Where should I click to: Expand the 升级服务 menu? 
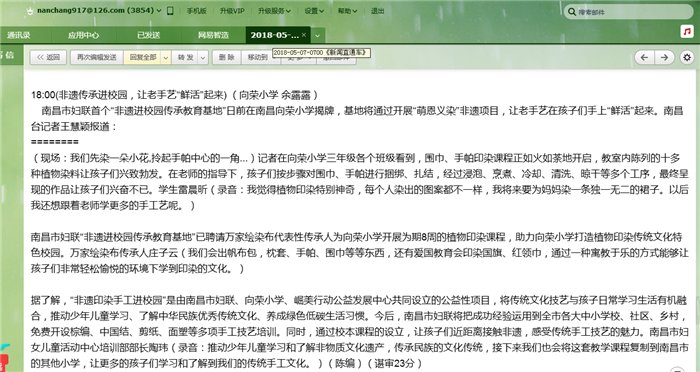tap(274, 11)
